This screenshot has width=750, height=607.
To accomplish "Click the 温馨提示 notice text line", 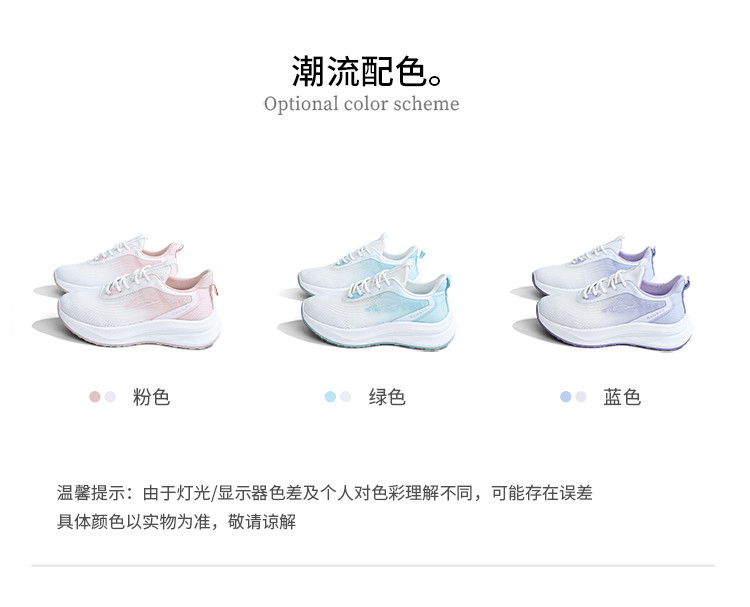I will [325, 493].
